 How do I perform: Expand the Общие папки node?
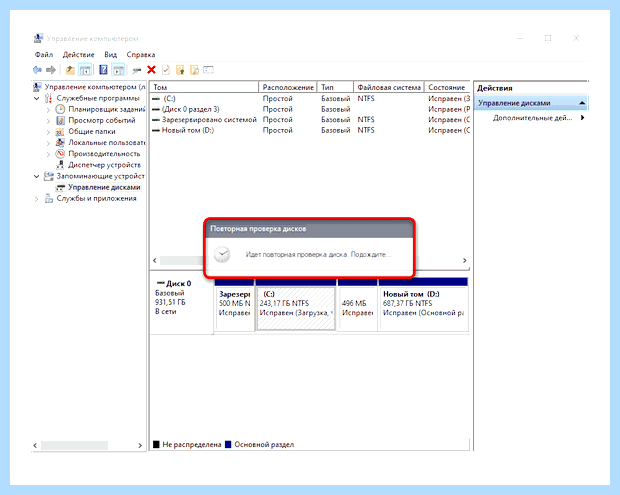click(48, 132)
